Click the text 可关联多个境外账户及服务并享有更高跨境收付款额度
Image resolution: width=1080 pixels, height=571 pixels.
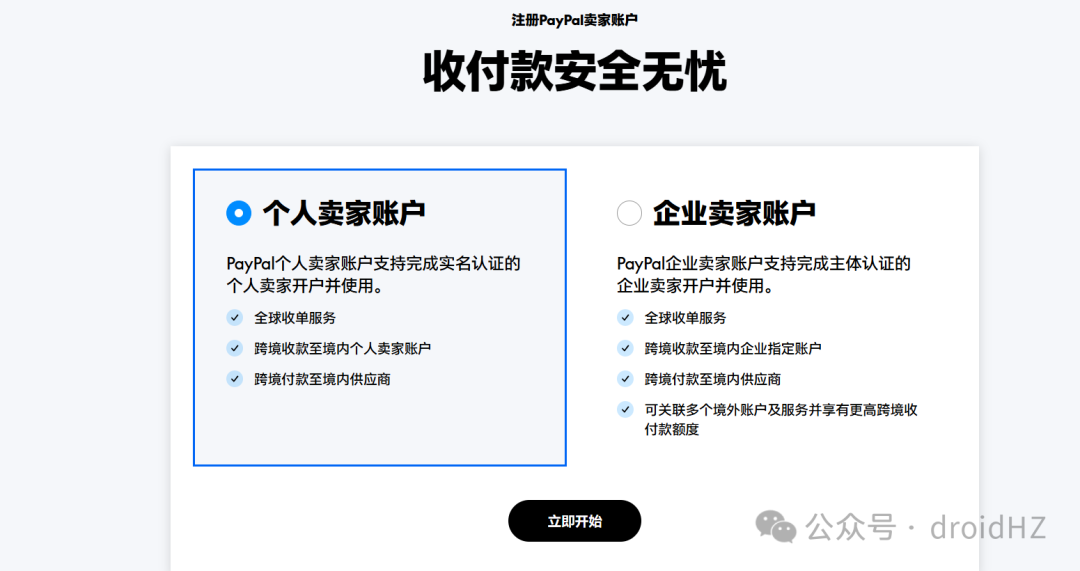781,419
